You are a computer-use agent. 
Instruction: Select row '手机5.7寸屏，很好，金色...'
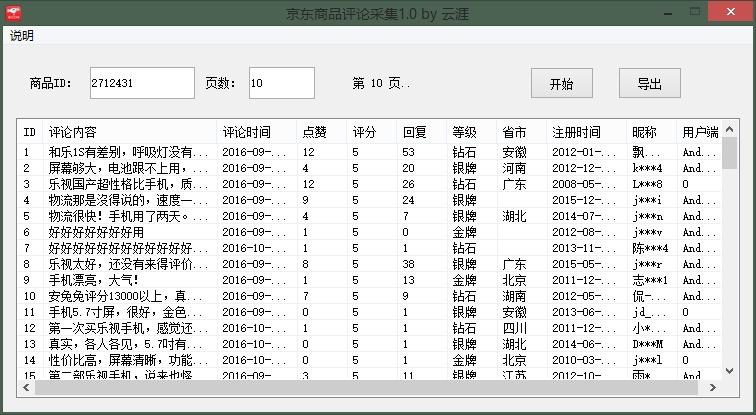pos(370,312)
